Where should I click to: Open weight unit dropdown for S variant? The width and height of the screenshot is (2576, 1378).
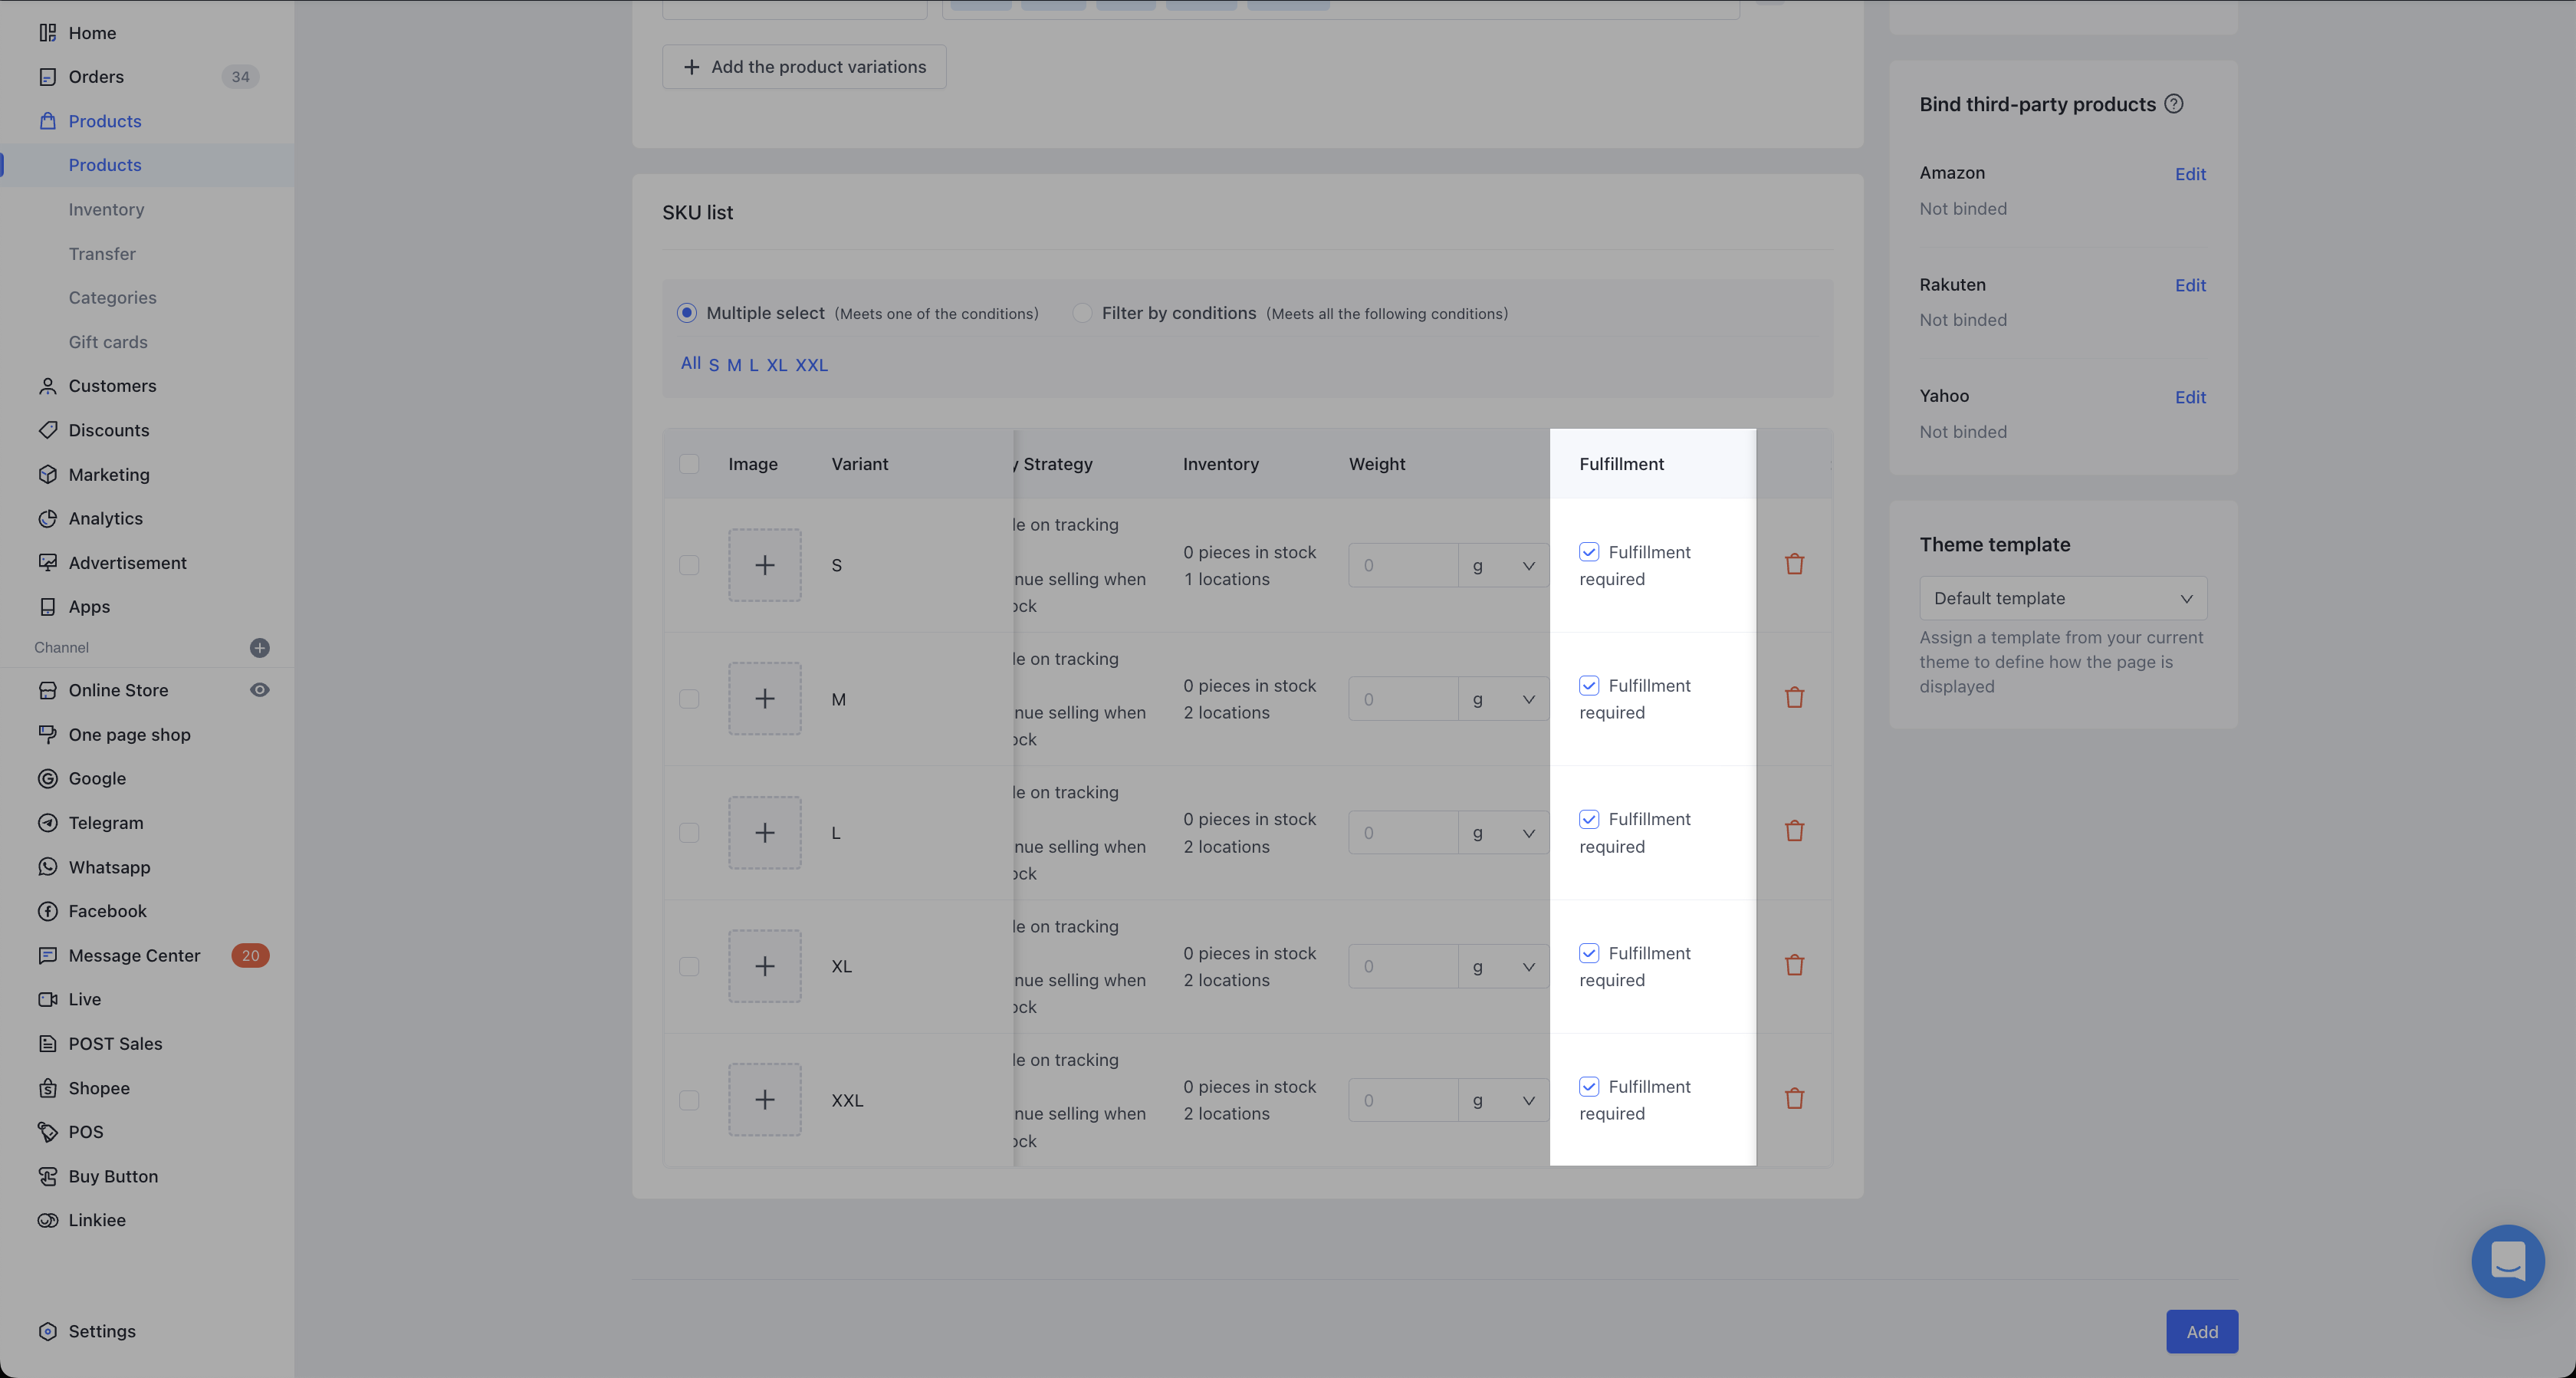coord(1503,566)
